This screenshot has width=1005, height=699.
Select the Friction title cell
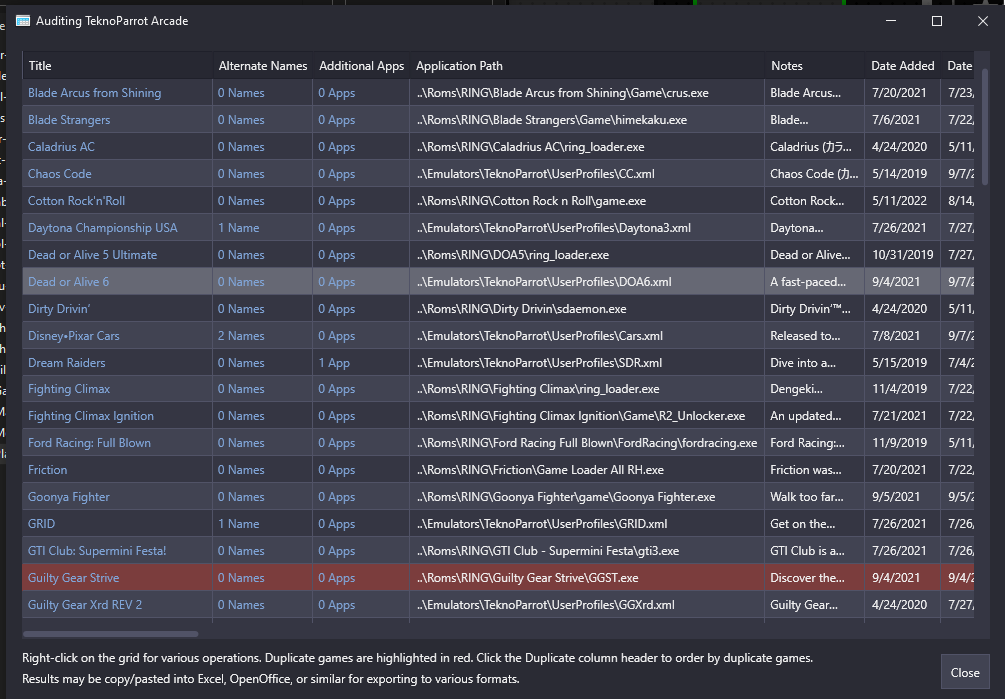tap(117, 470)
